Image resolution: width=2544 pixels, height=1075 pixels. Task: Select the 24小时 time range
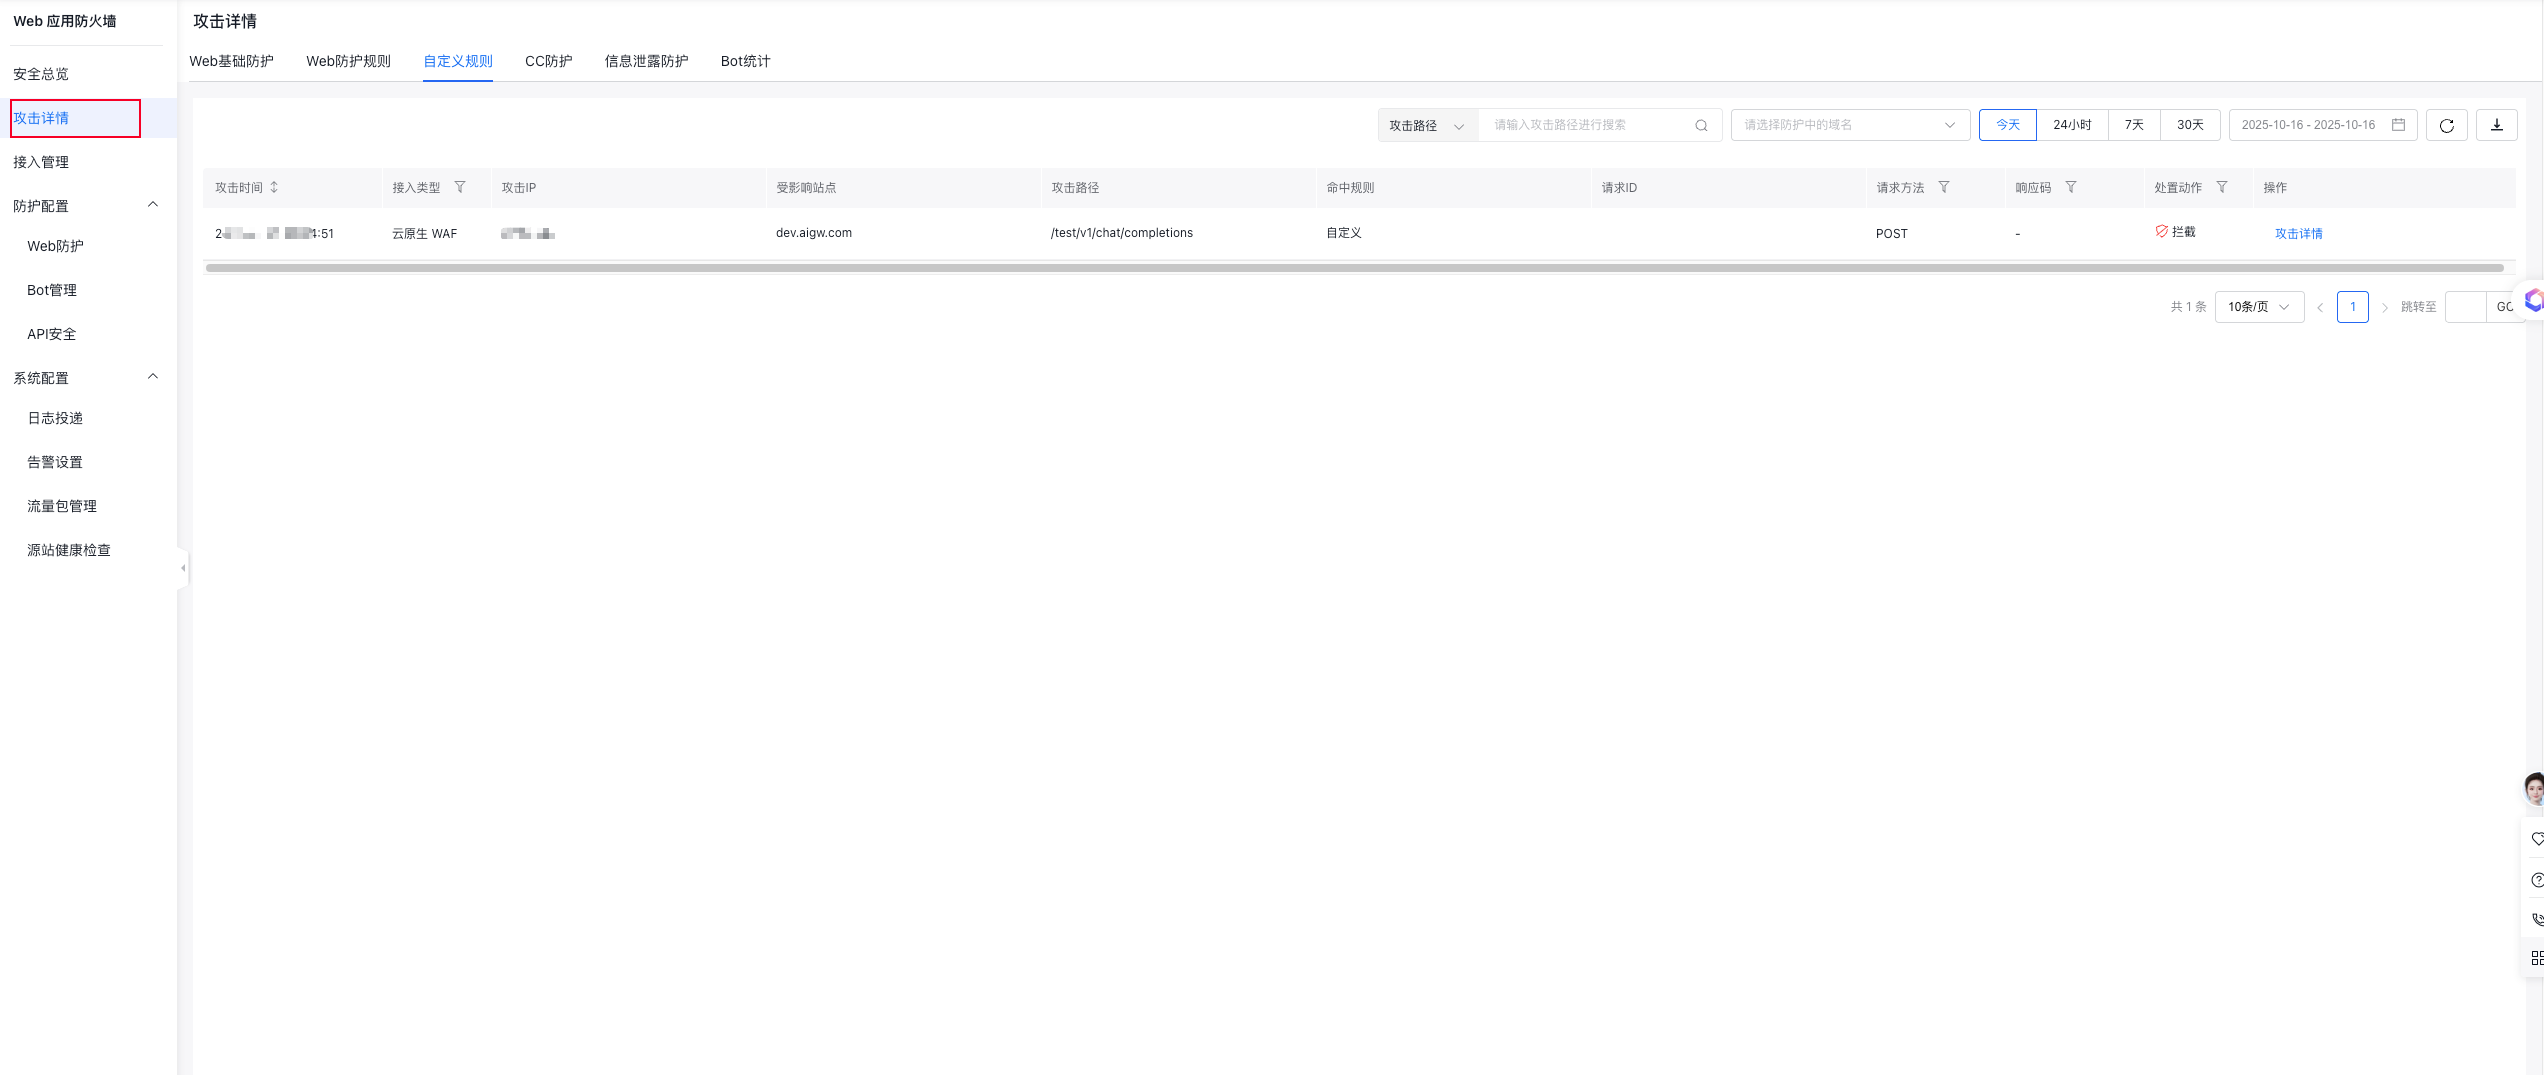[2072, 125]
